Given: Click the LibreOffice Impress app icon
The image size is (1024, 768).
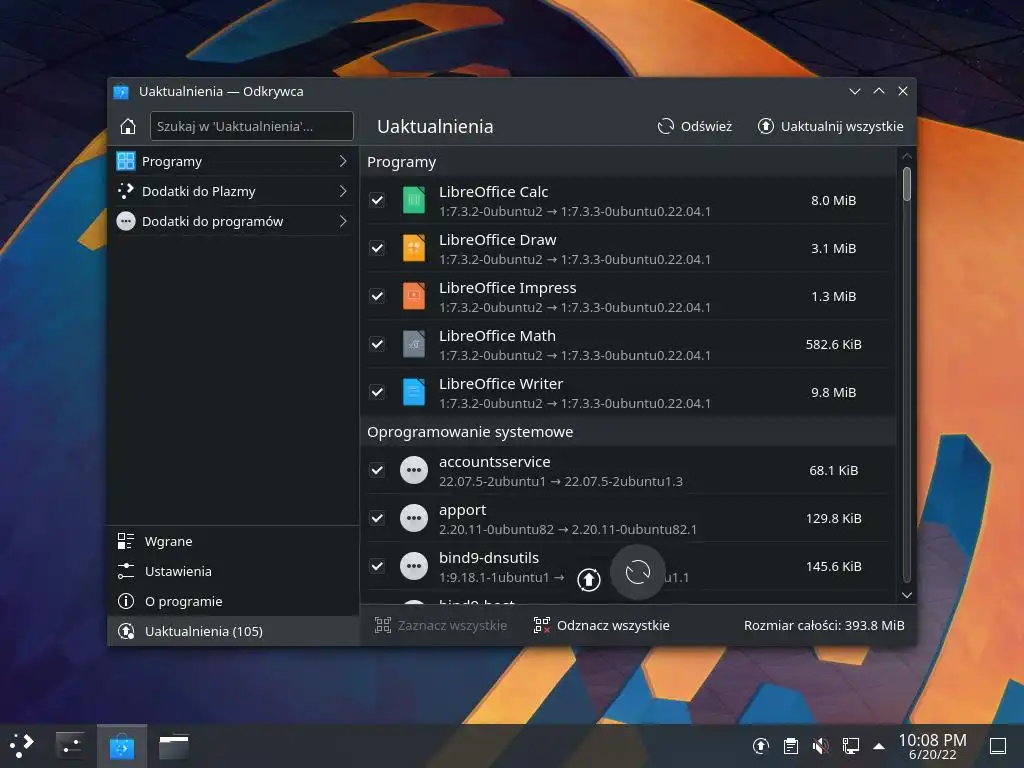Looking at the screenshot, I should [413, 296].
